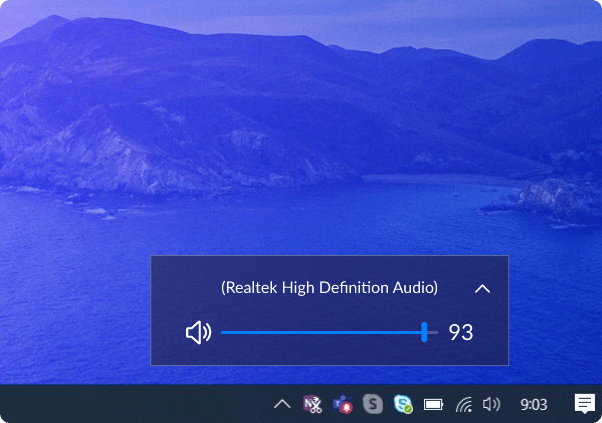The width and height of the screenshot is (602, 423).
Task: Mute the speaker using the flyout speaker icon
Action: point(198,333)
